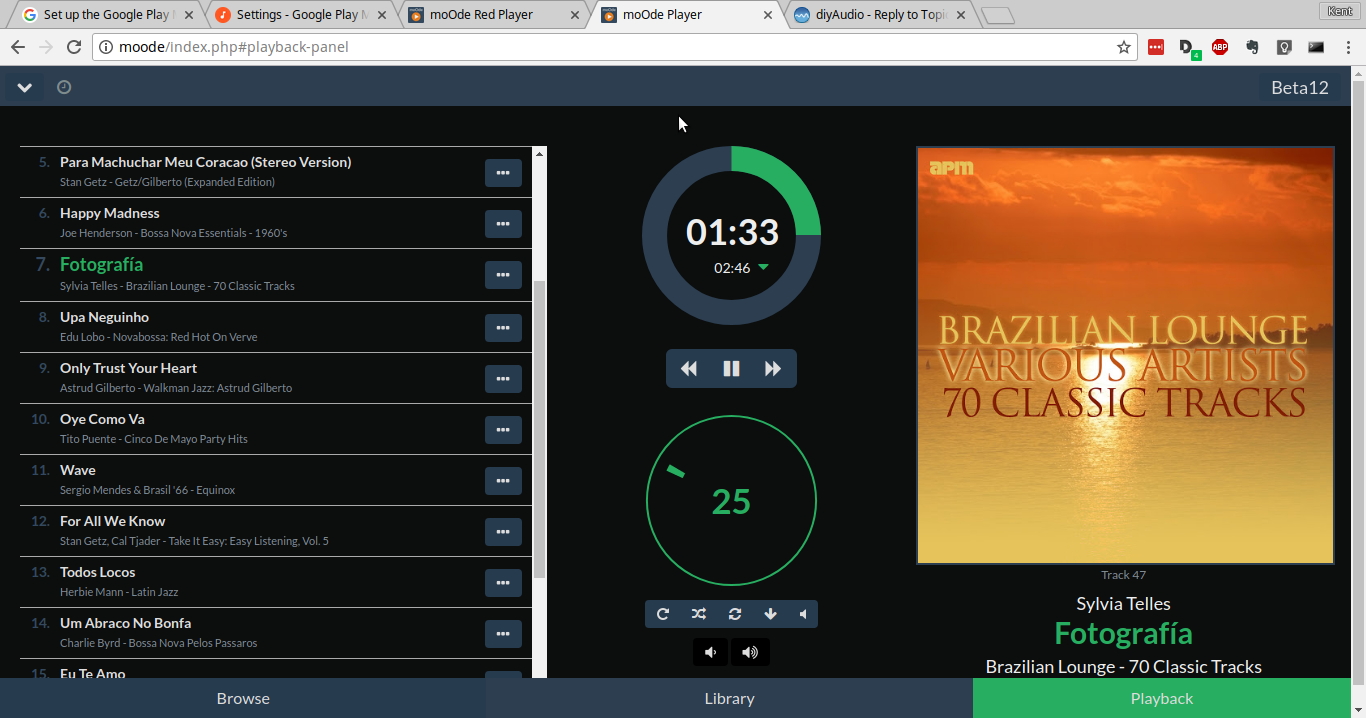Toggle time display via green triangle by 02:46
The height and width of the screenshot is (718, 1366).
tap(763, 267)
